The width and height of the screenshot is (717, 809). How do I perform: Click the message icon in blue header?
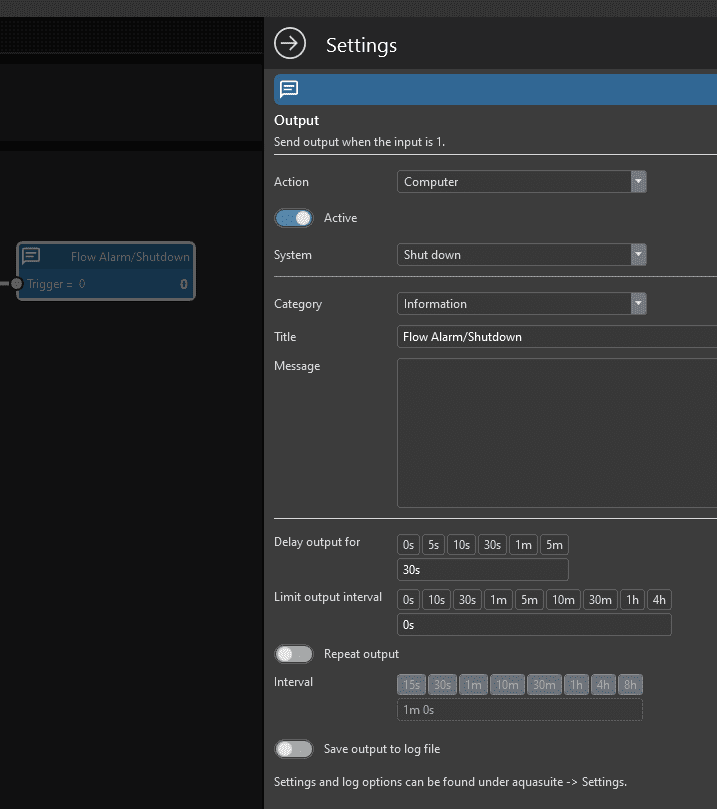click(289, 89)
